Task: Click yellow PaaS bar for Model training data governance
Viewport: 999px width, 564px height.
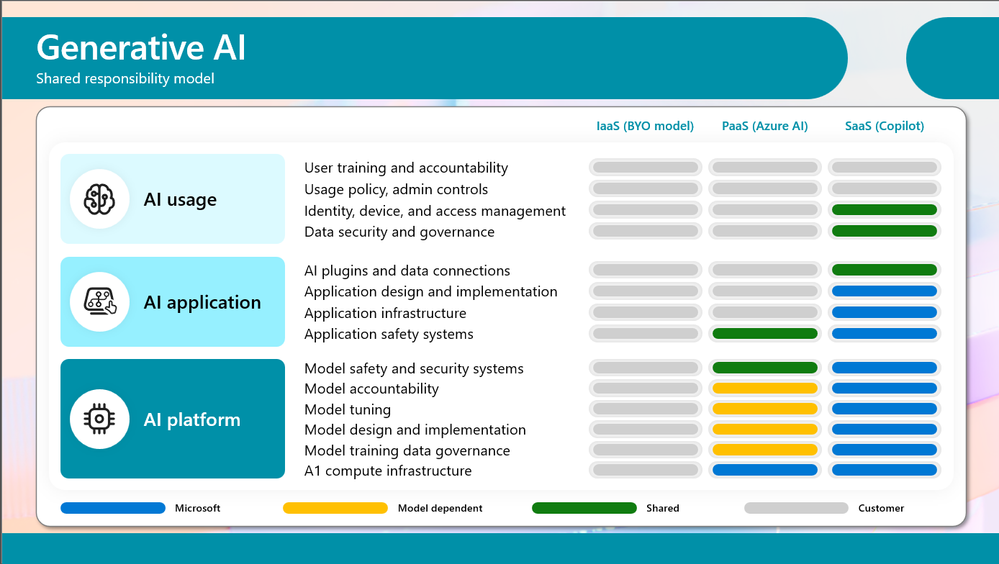Action: click(x=765, y=450)
